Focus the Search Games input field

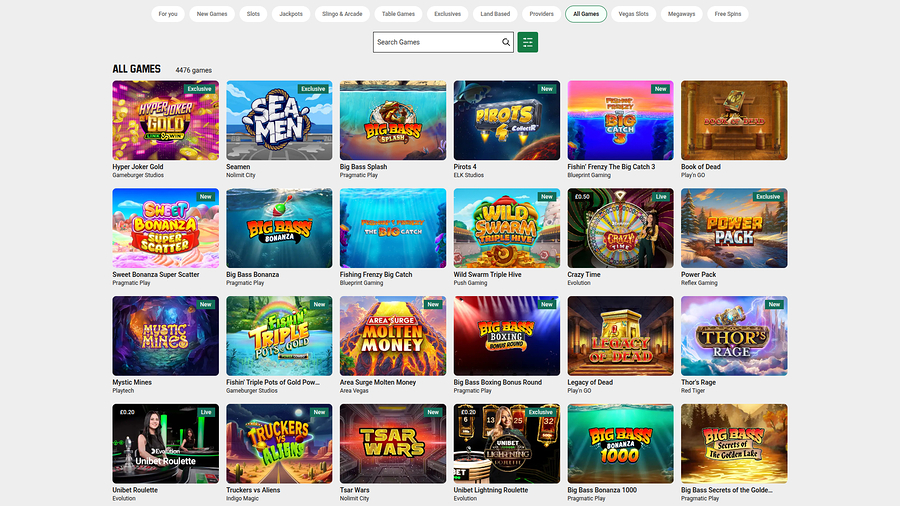443,42
